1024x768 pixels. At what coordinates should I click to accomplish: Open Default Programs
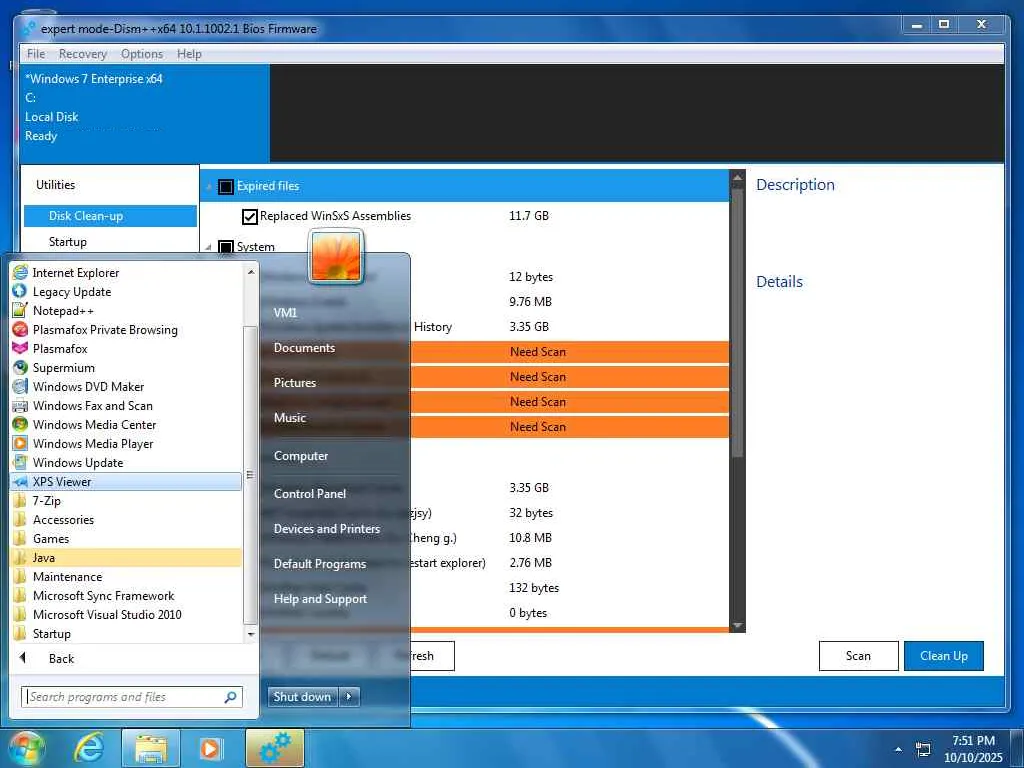[x=319, y=564]
